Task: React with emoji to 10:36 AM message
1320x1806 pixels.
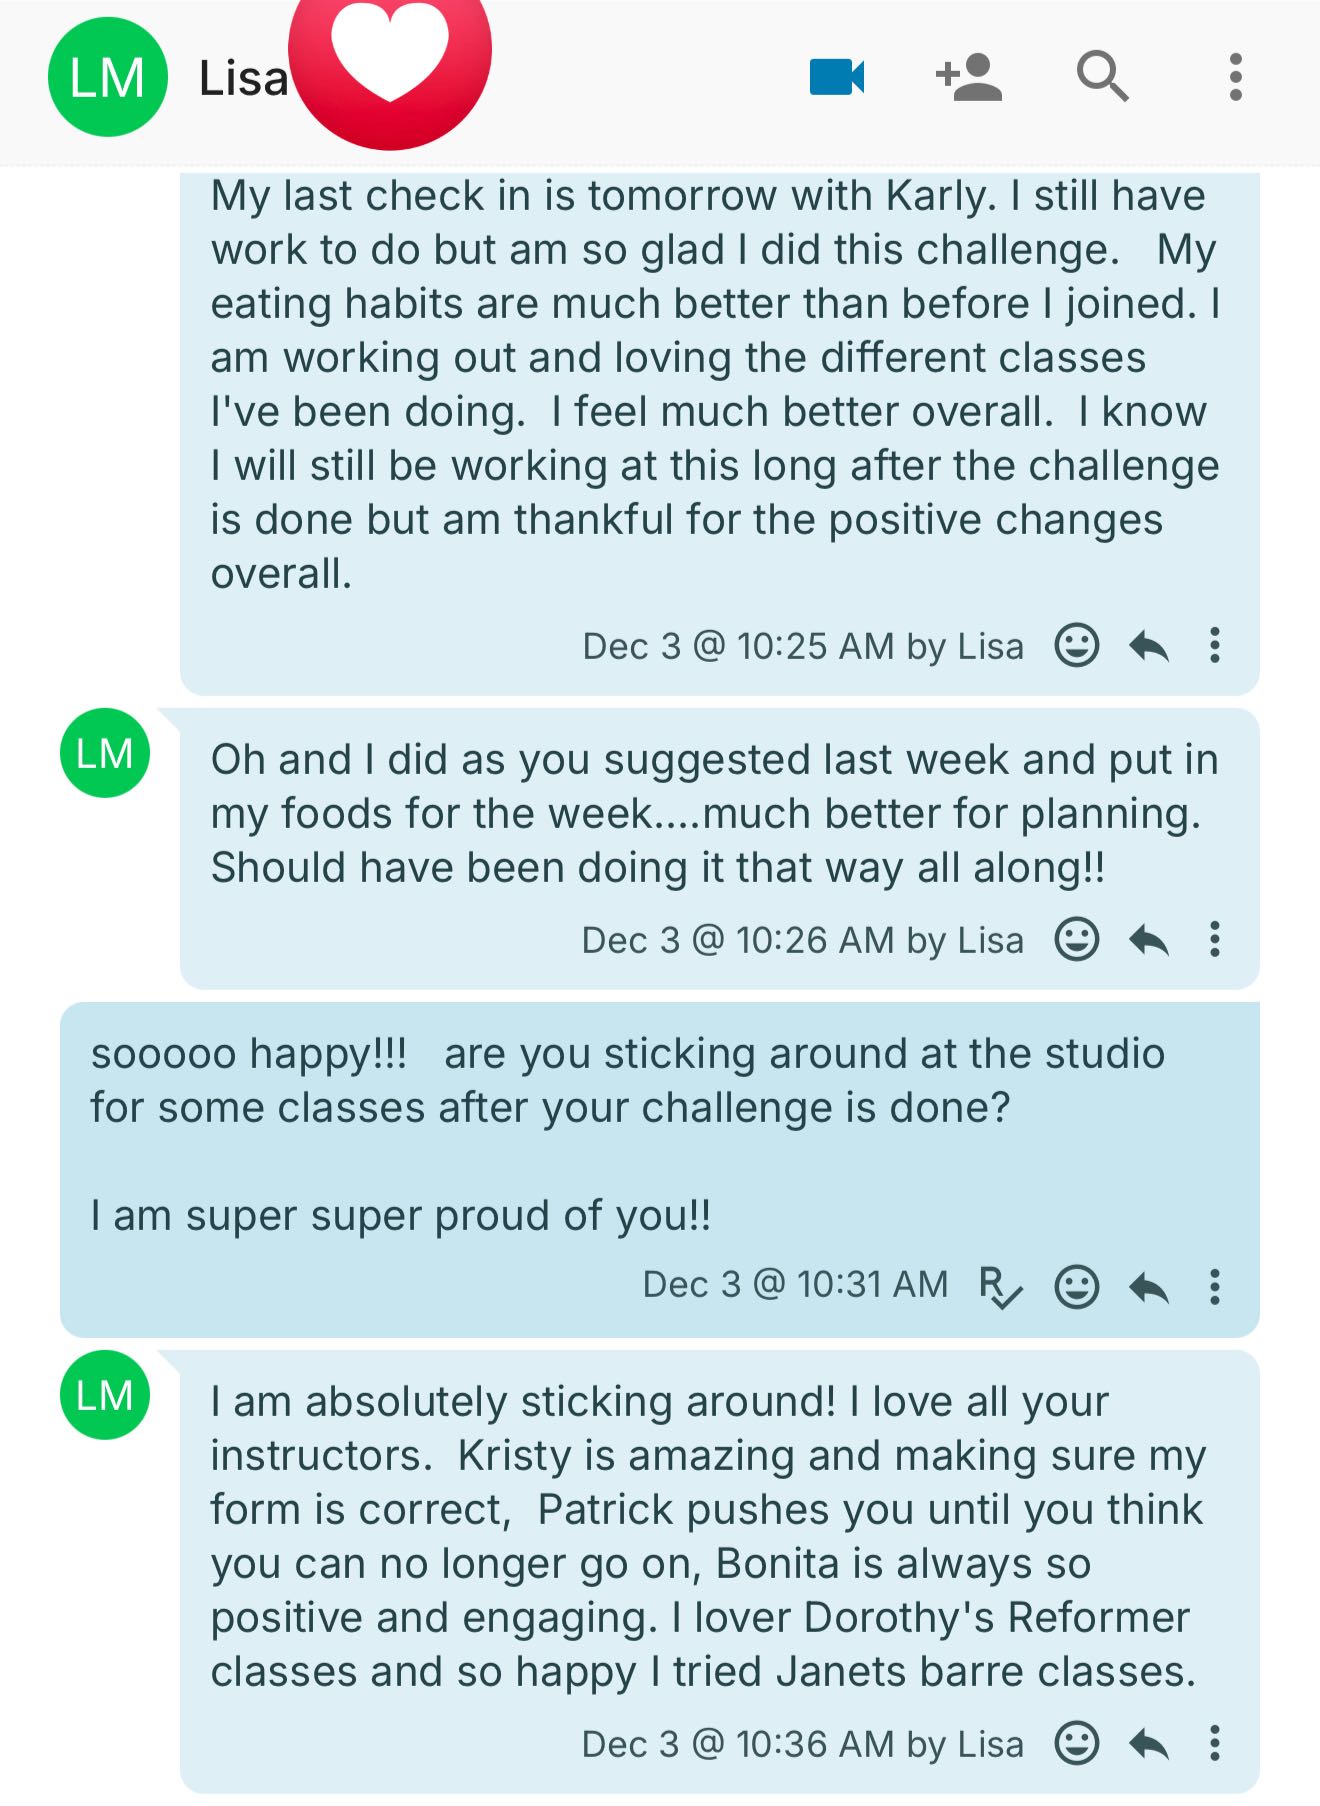Action: coord(1077,1744)
